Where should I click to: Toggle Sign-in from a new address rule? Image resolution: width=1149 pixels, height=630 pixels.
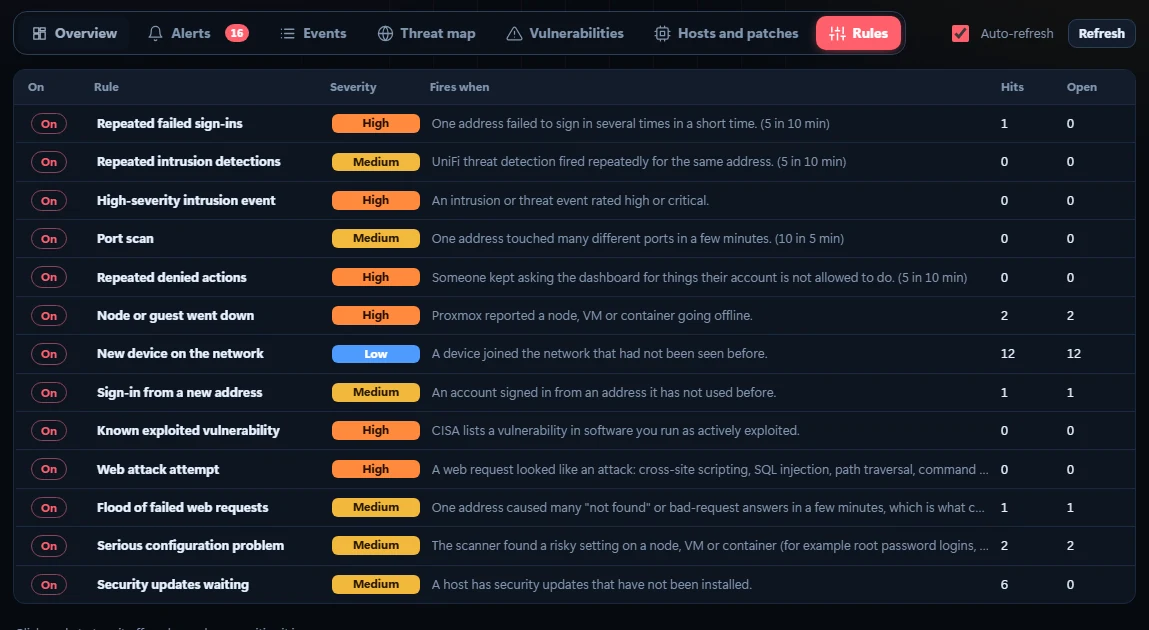point(49,393)
